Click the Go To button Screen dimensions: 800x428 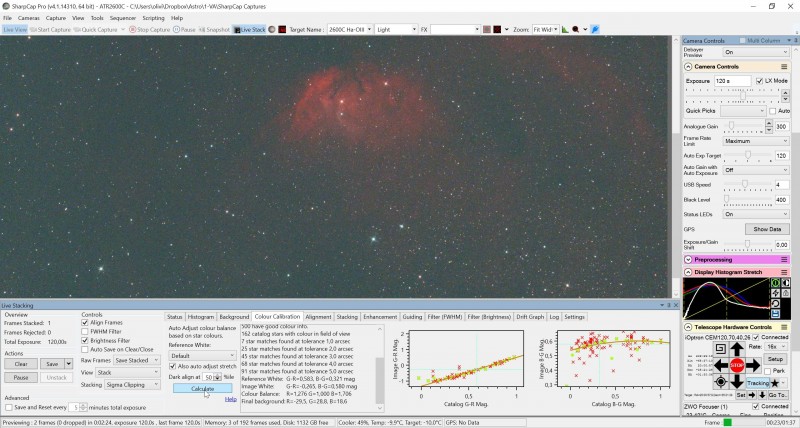(x=778, y=395)
